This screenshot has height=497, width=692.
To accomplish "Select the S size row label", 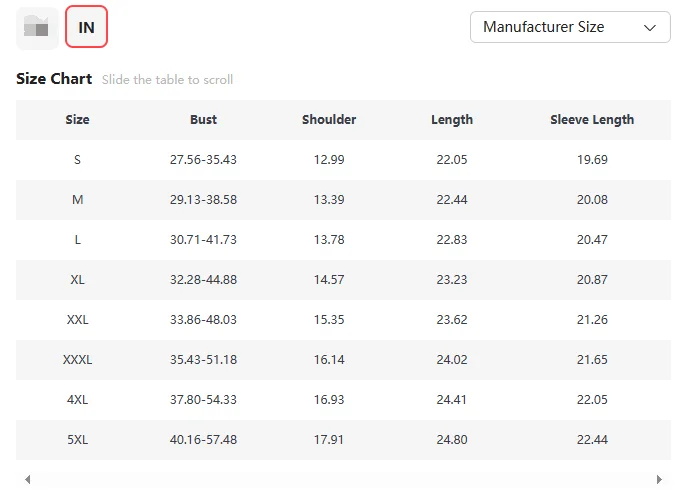I will (x=77, y=160).
